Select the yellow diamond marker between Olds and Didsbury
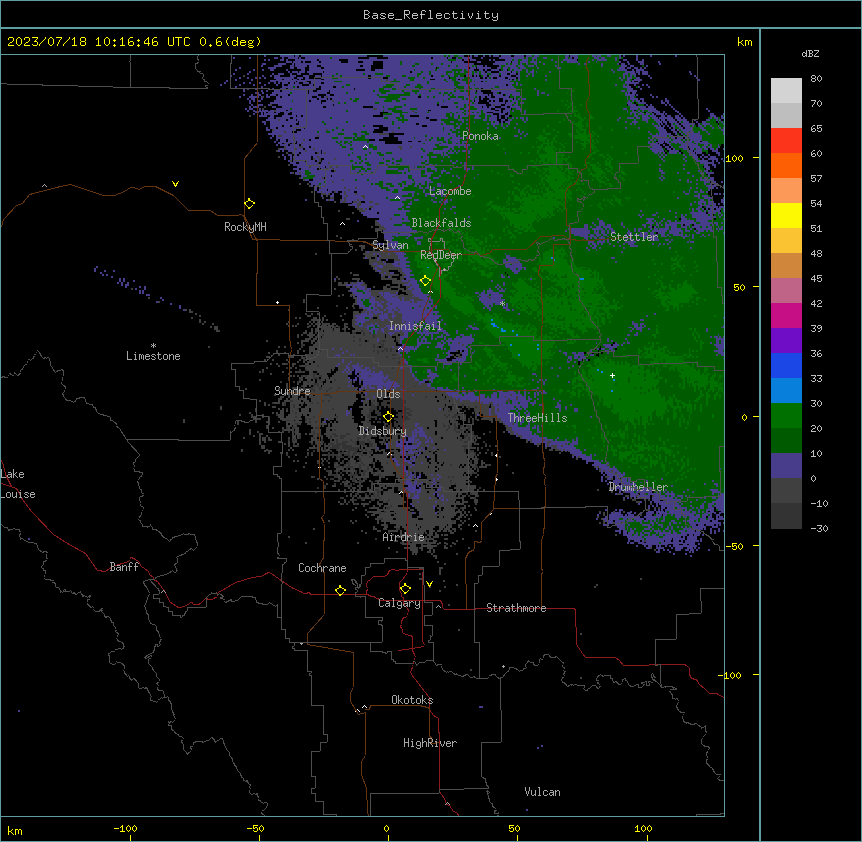Screen dimensions: 862x842 (x=388, y=416)
